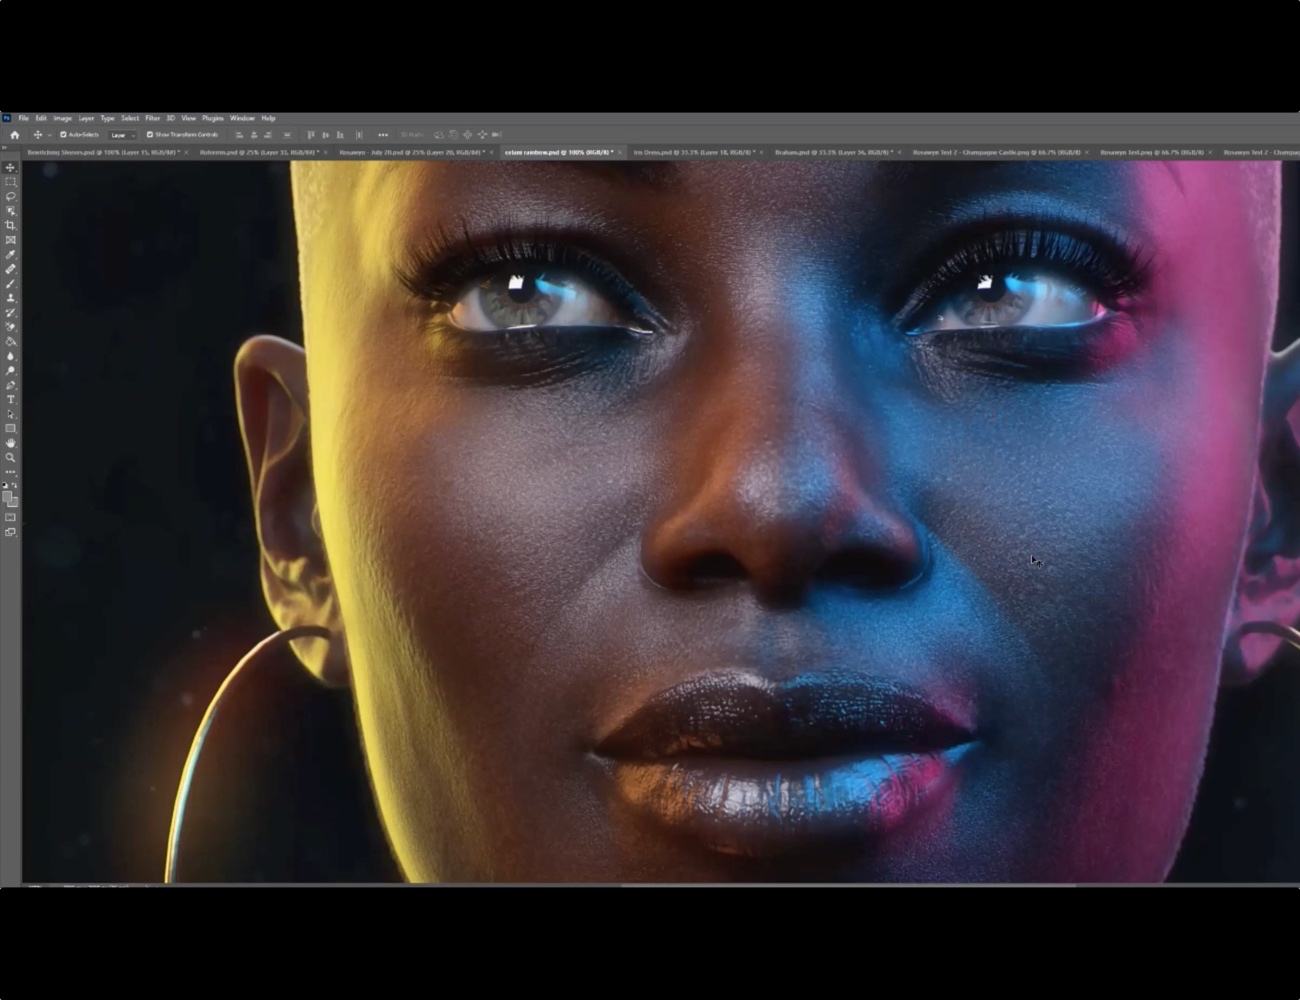This screenshot has width=1300, height=1000.
Task: Select the Horizontal Type tool
Action: click(x=10, y=399)
